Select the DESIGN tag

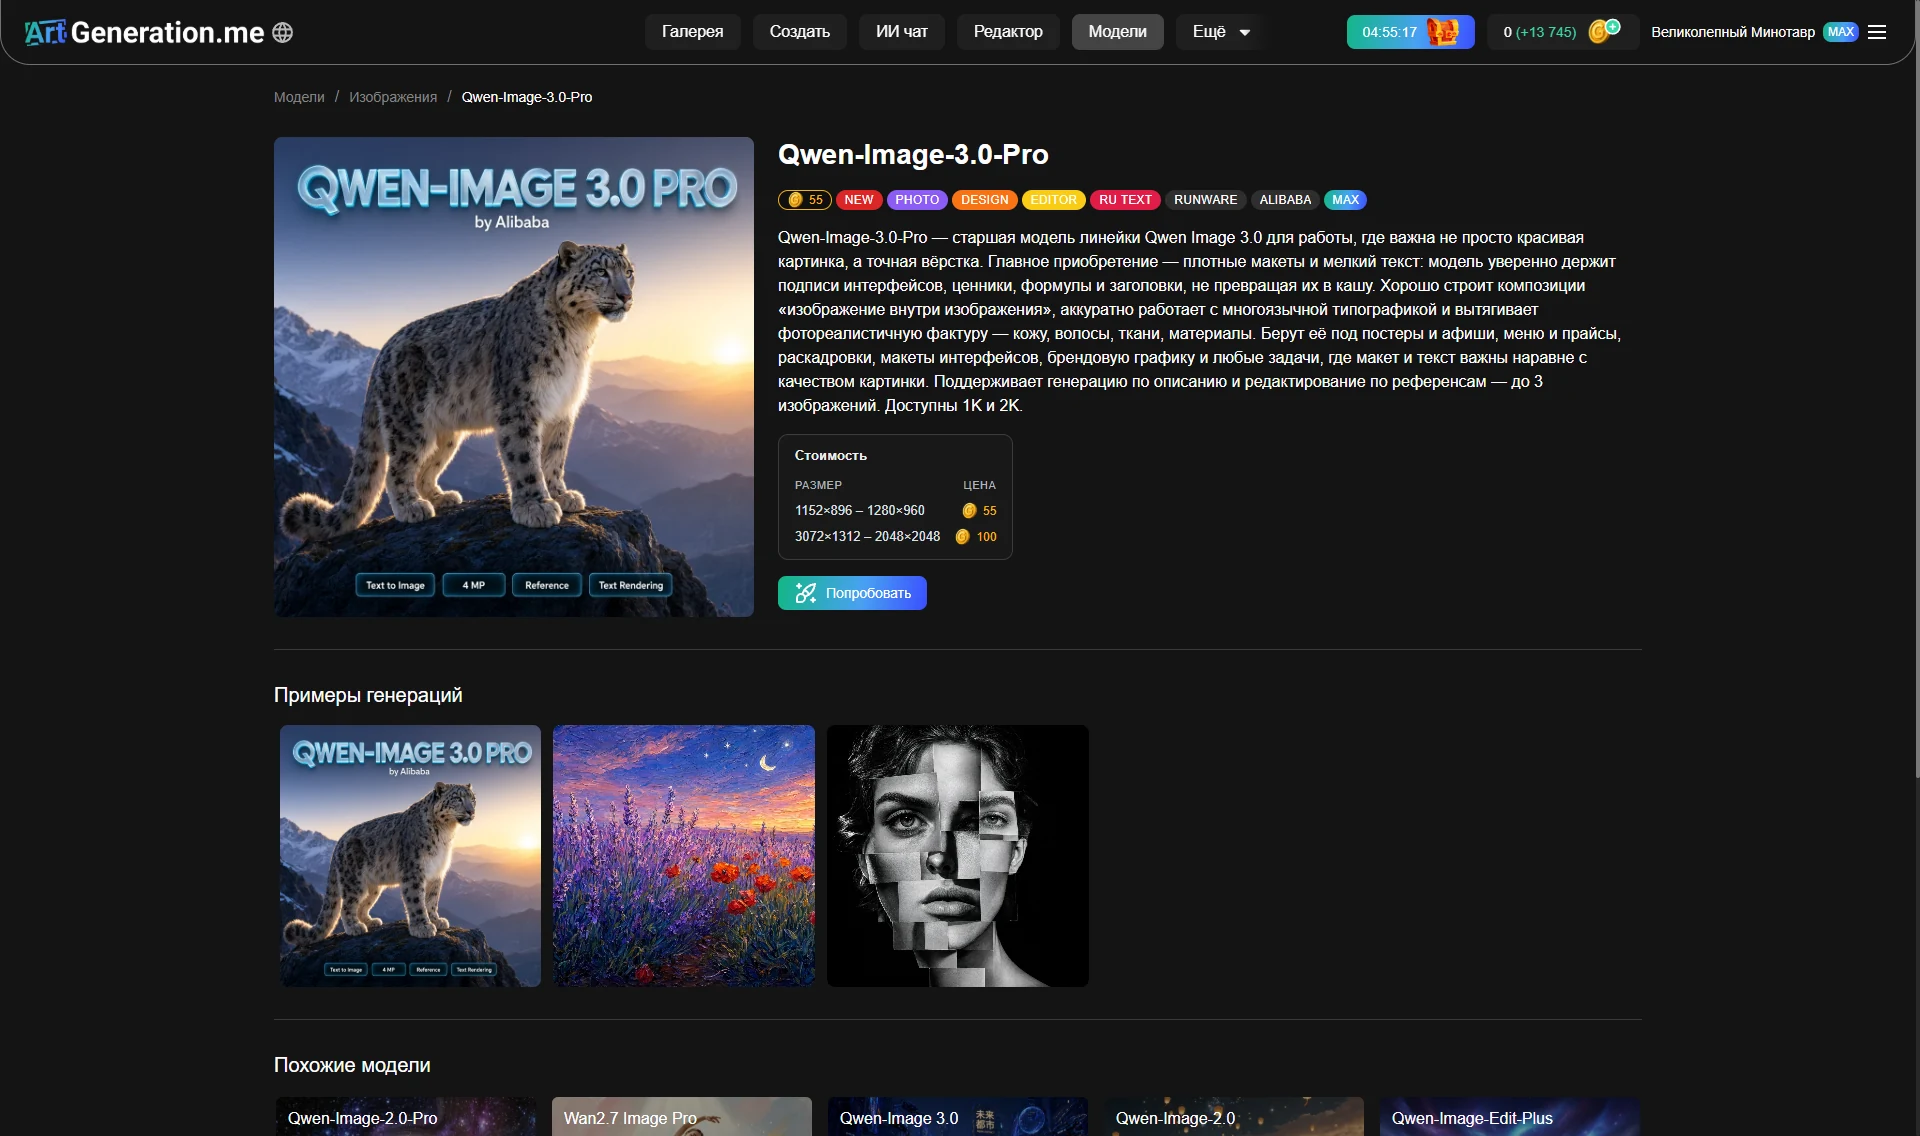(985, 200)
